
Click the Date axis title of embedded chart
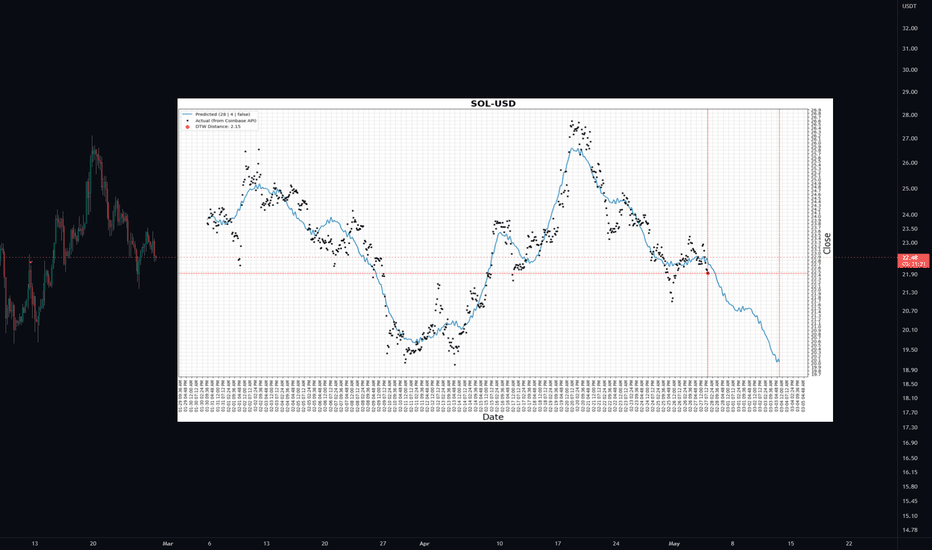(493, 417)
